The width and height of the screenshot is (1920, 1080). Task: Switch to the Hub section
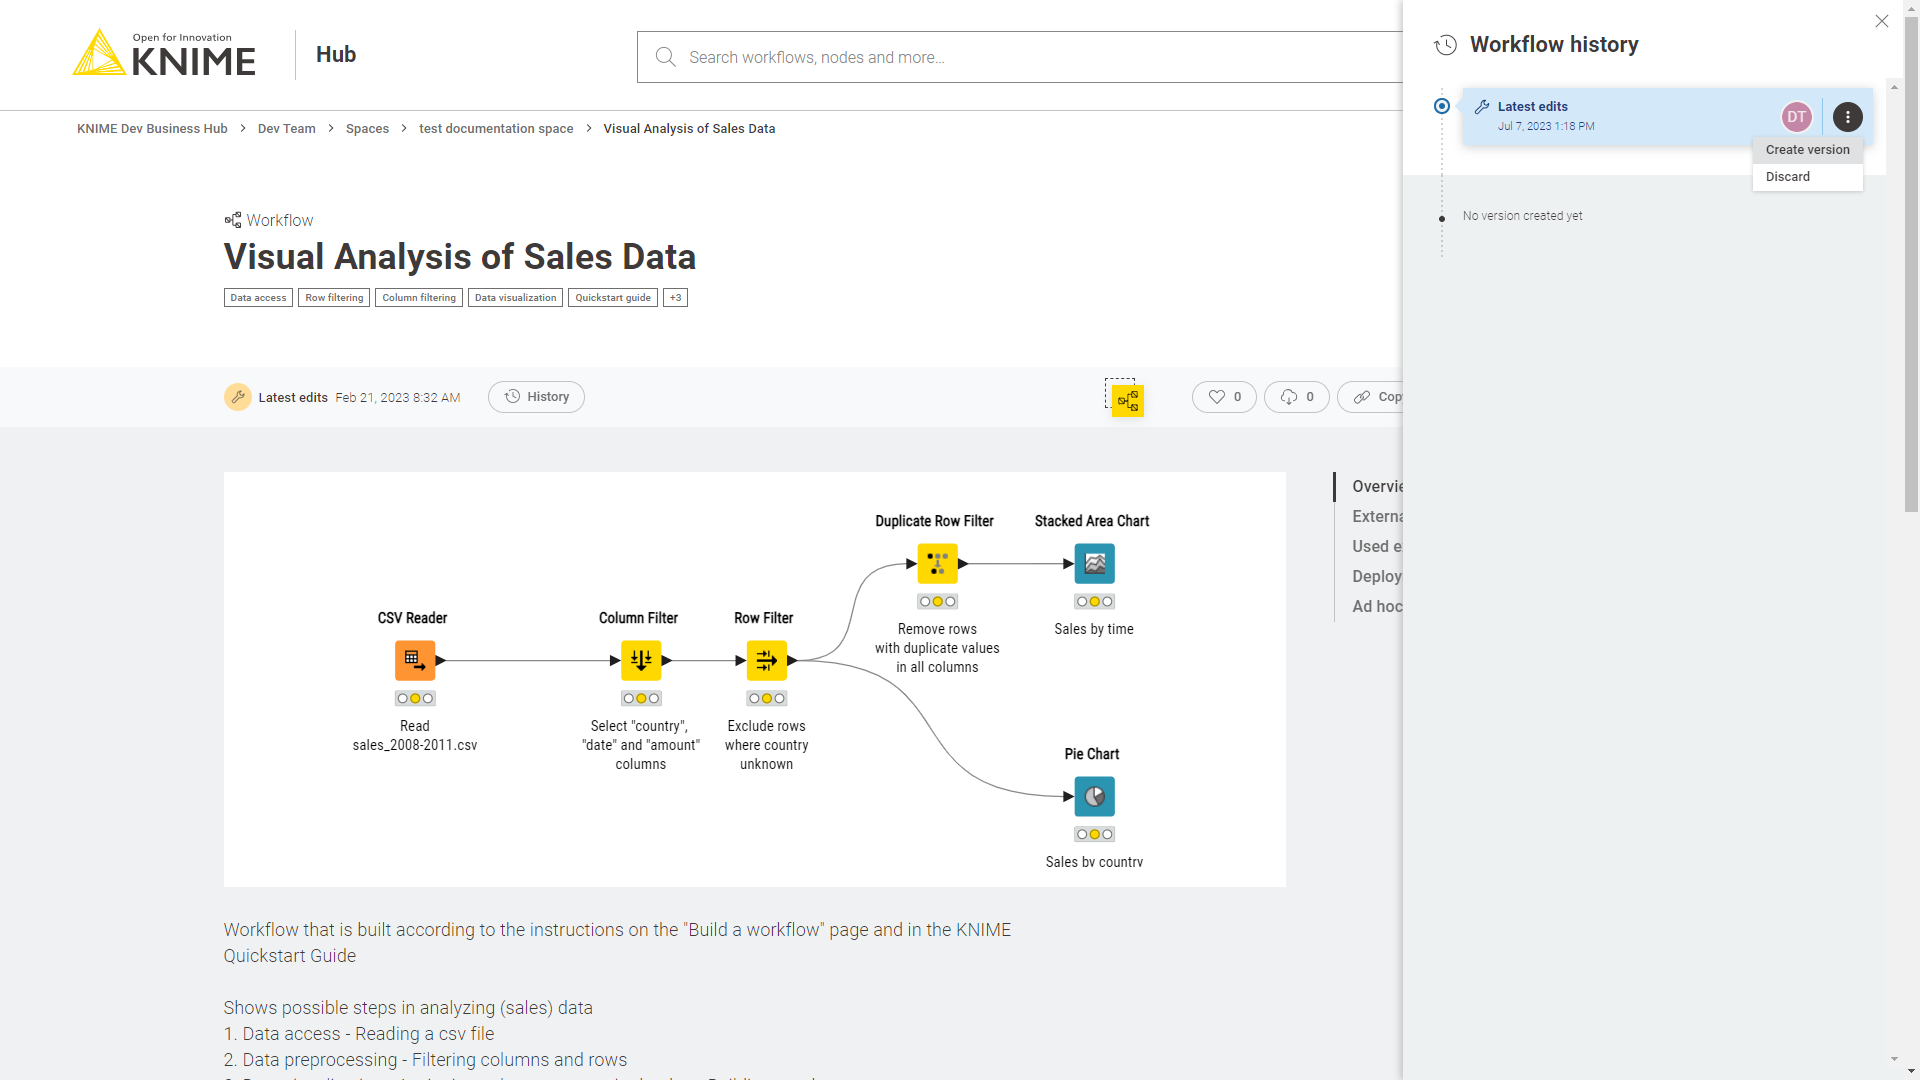click(x=335, y=54)
